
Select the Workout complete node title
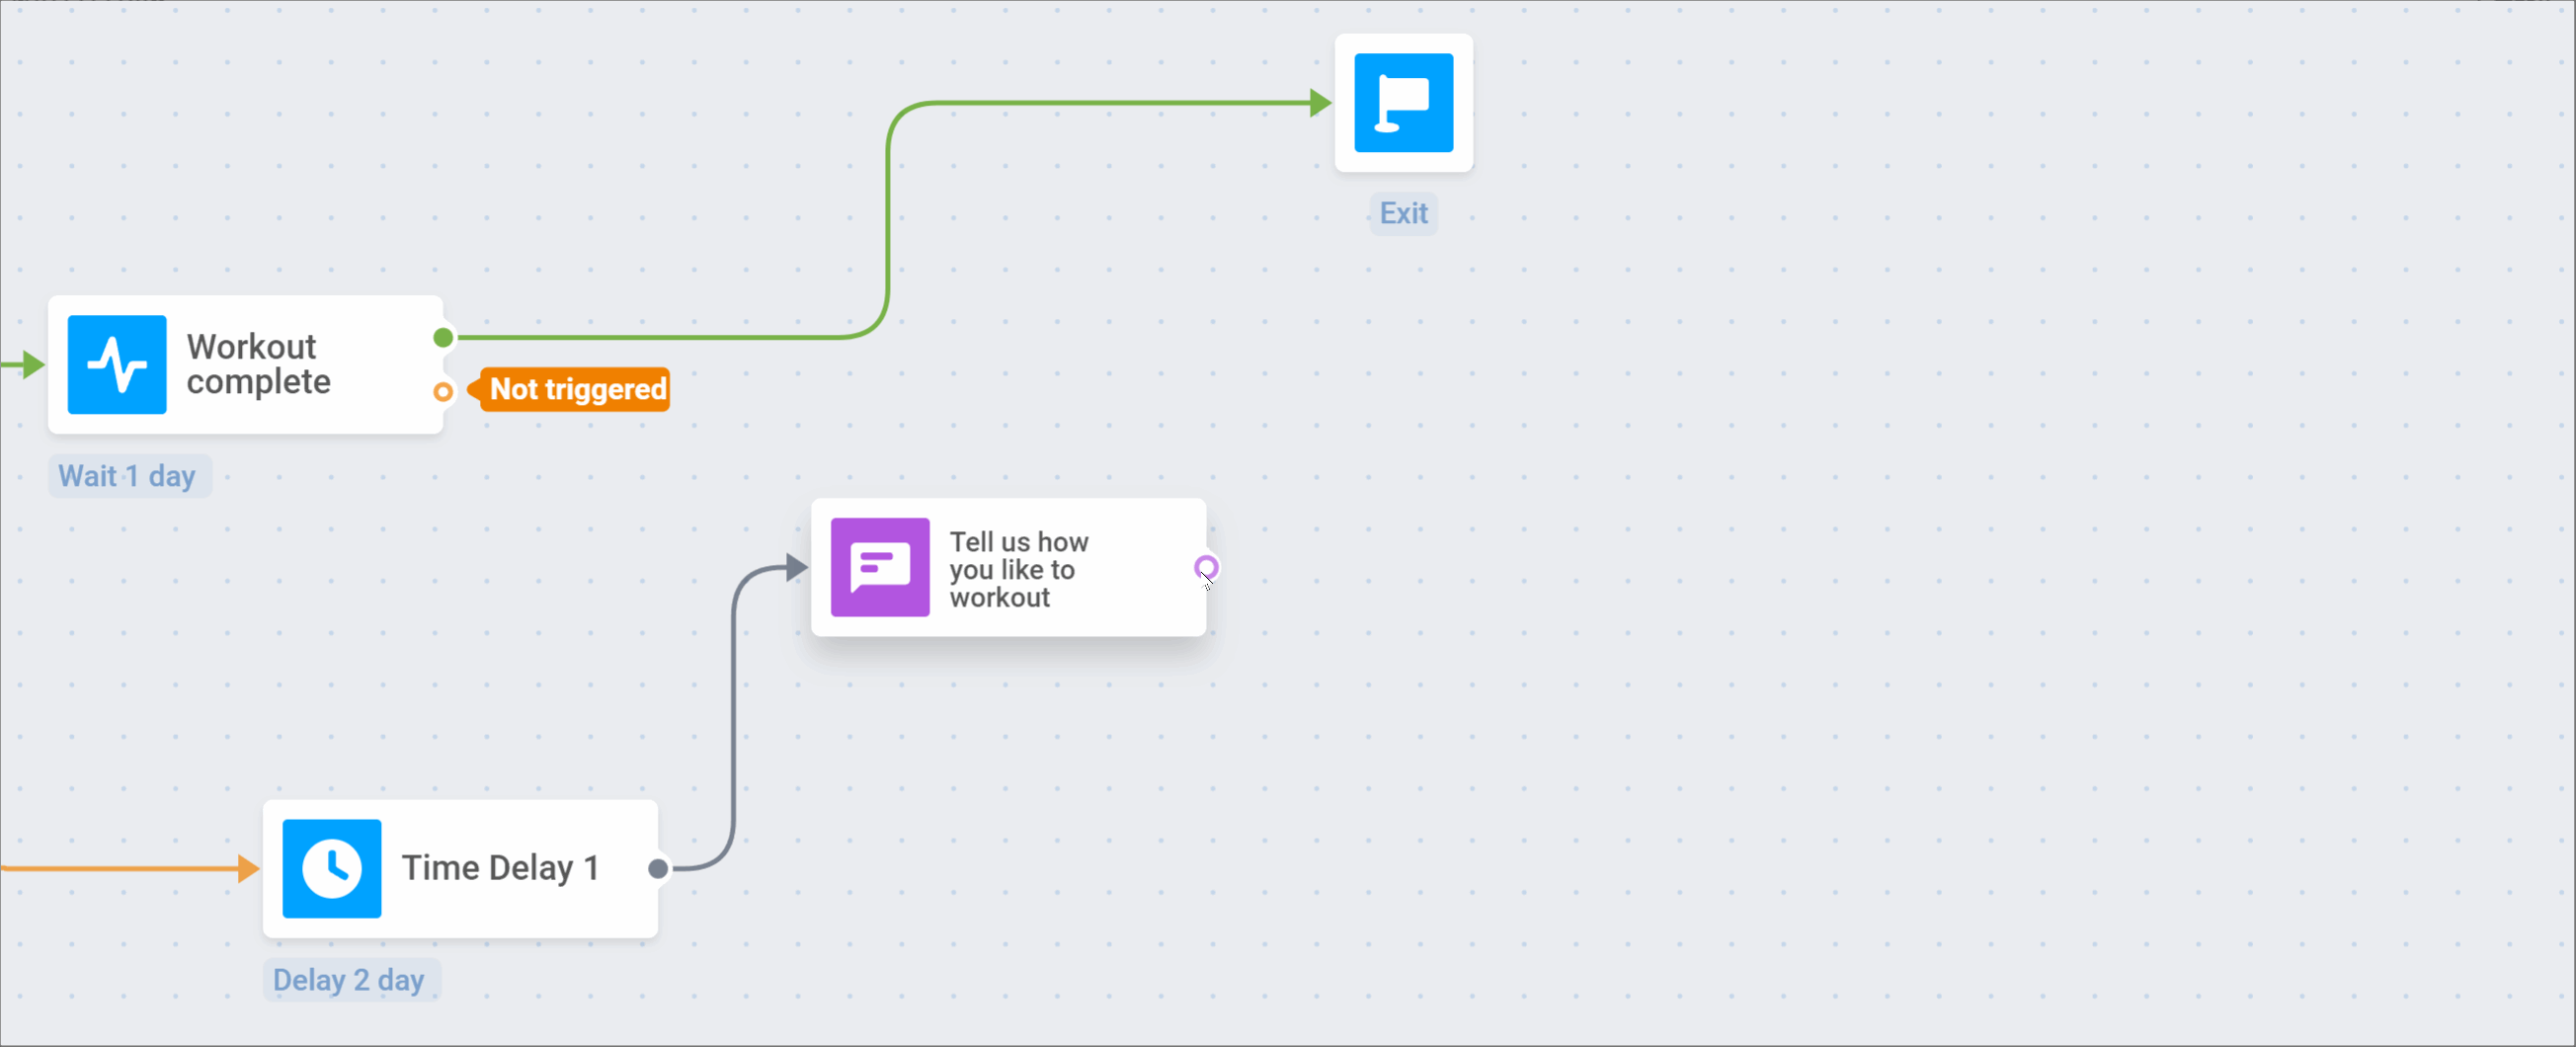[x=258, y=364]
